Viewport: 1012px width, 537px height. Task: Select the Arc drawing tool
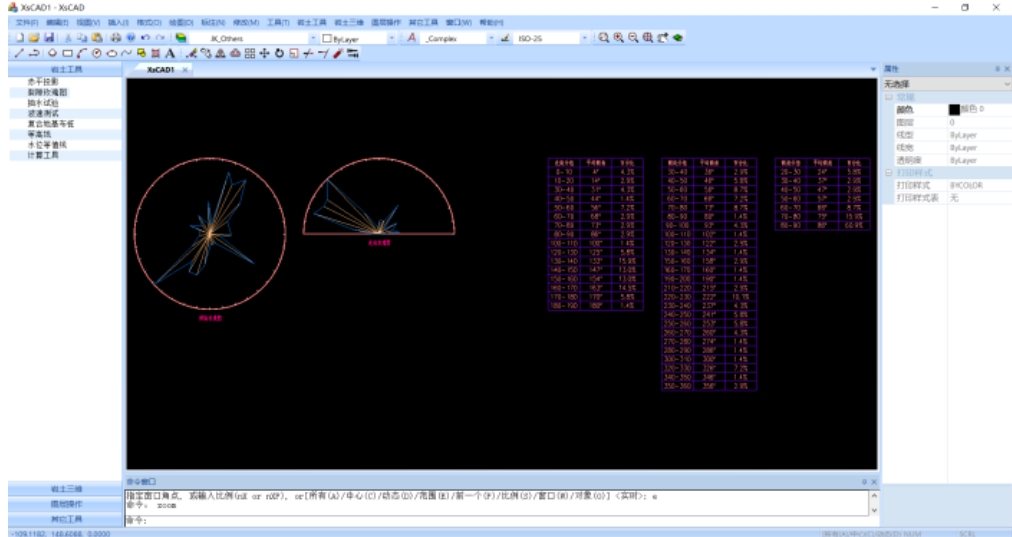pos(81,54)
